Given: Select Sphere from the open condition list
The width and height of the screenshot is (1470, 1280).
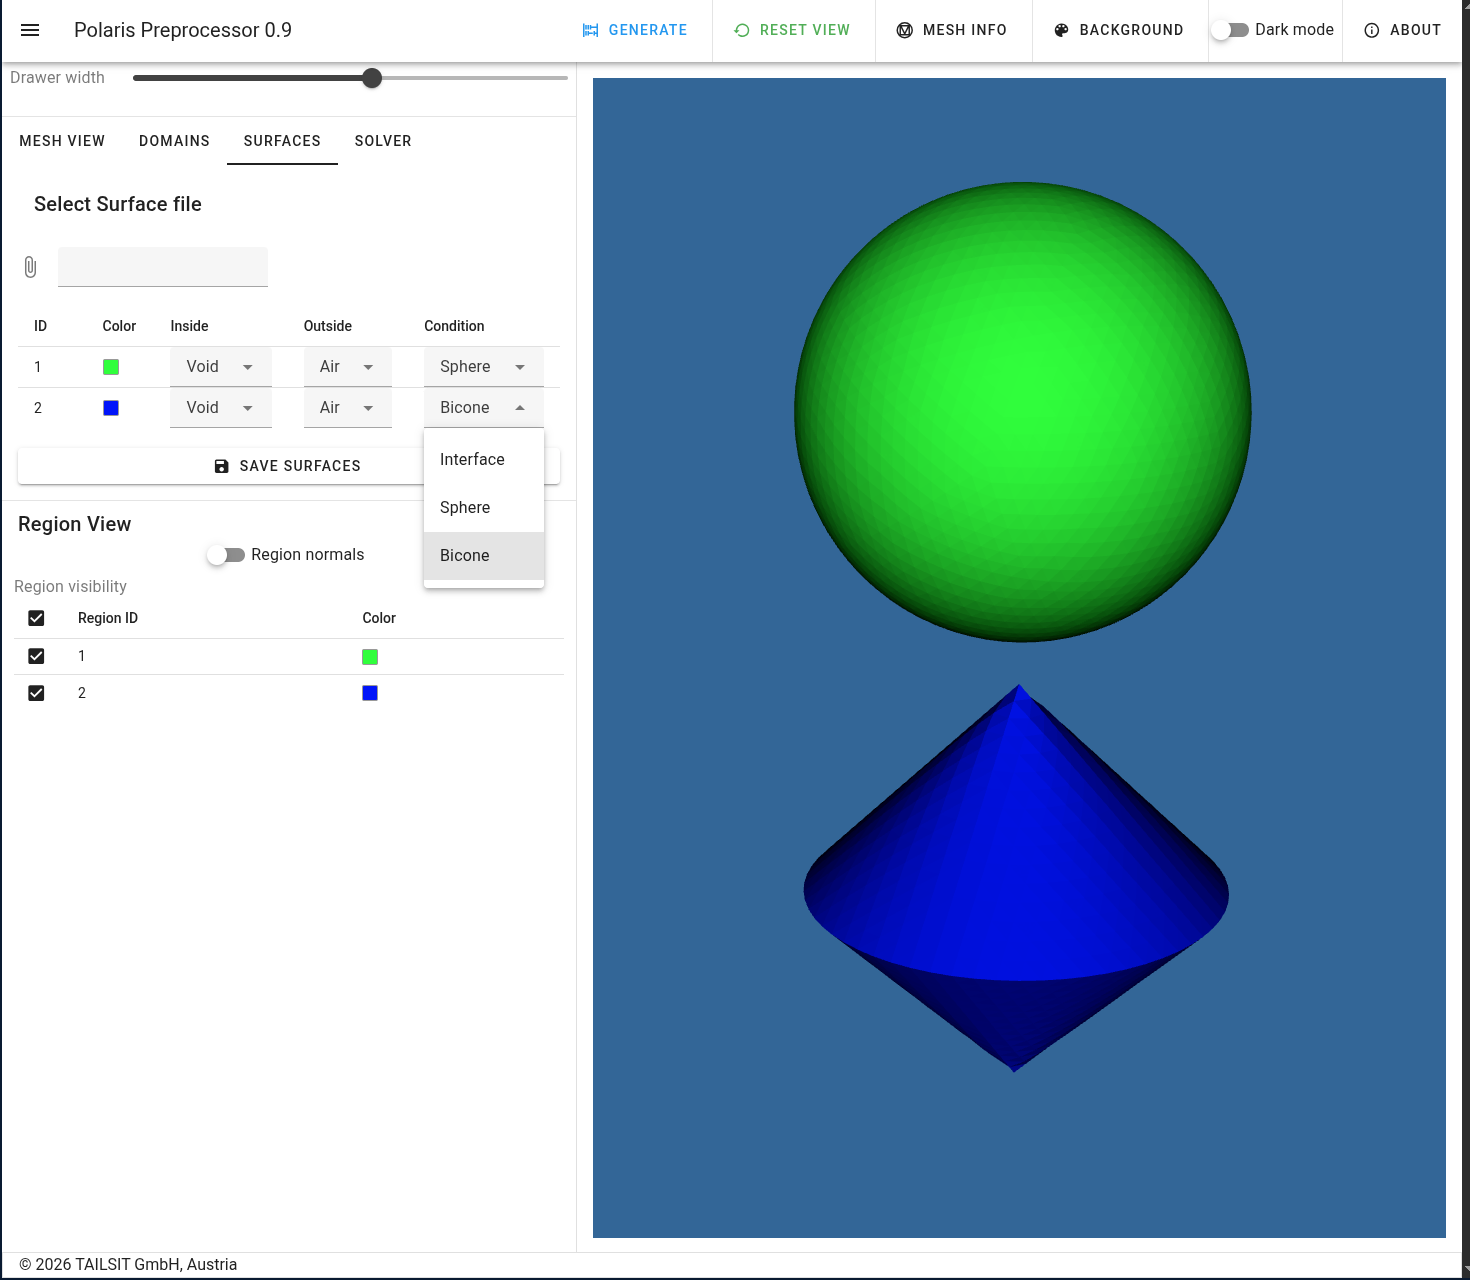Looking at the screenshot, I should 484,508.
